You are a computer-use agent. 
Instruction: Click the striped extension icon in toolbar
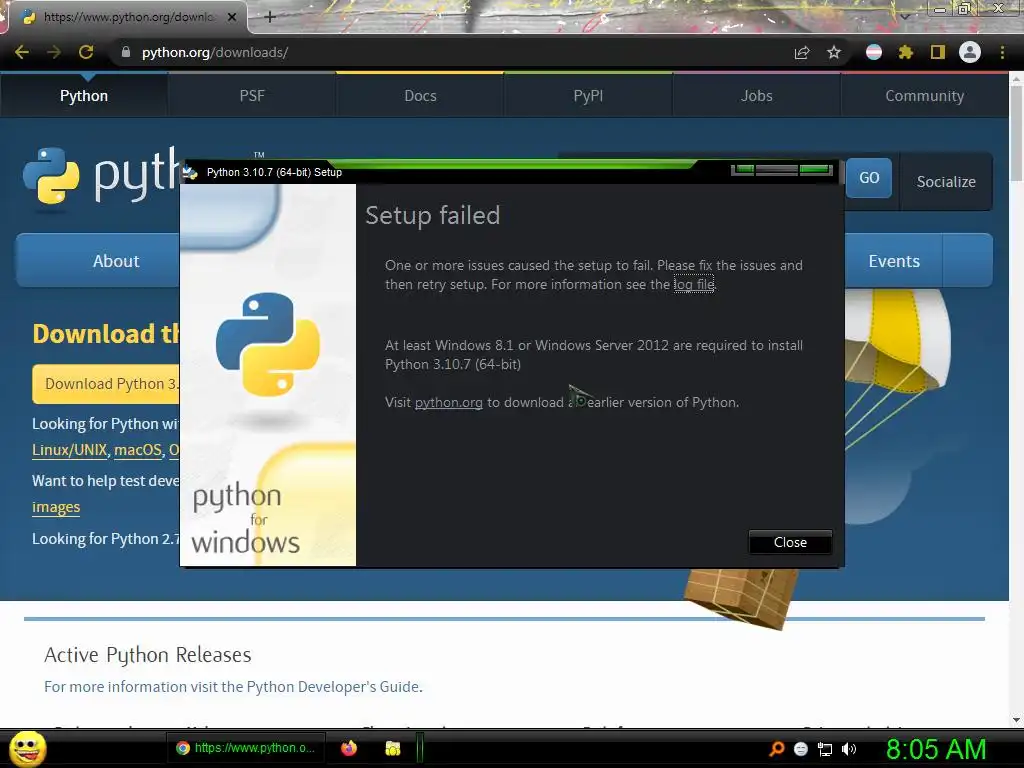(874, 52)
